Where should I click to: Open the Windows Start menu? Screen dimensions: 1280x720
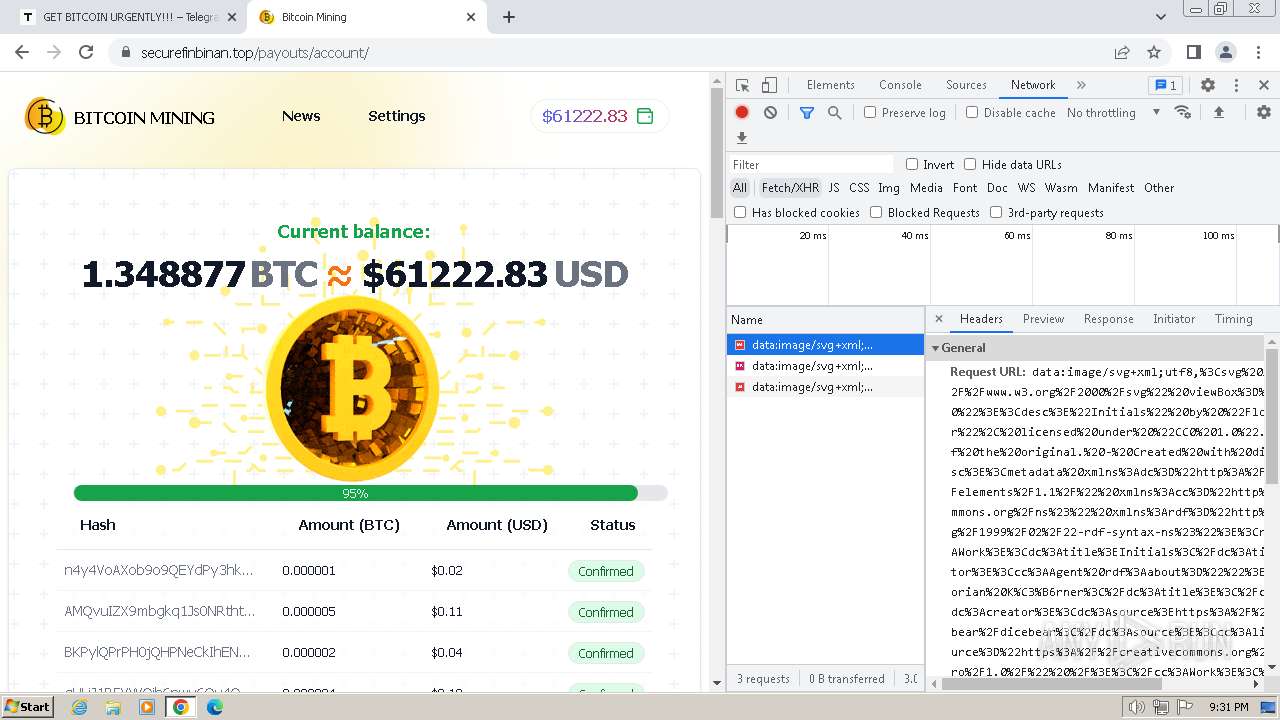[x=28, y=706]
